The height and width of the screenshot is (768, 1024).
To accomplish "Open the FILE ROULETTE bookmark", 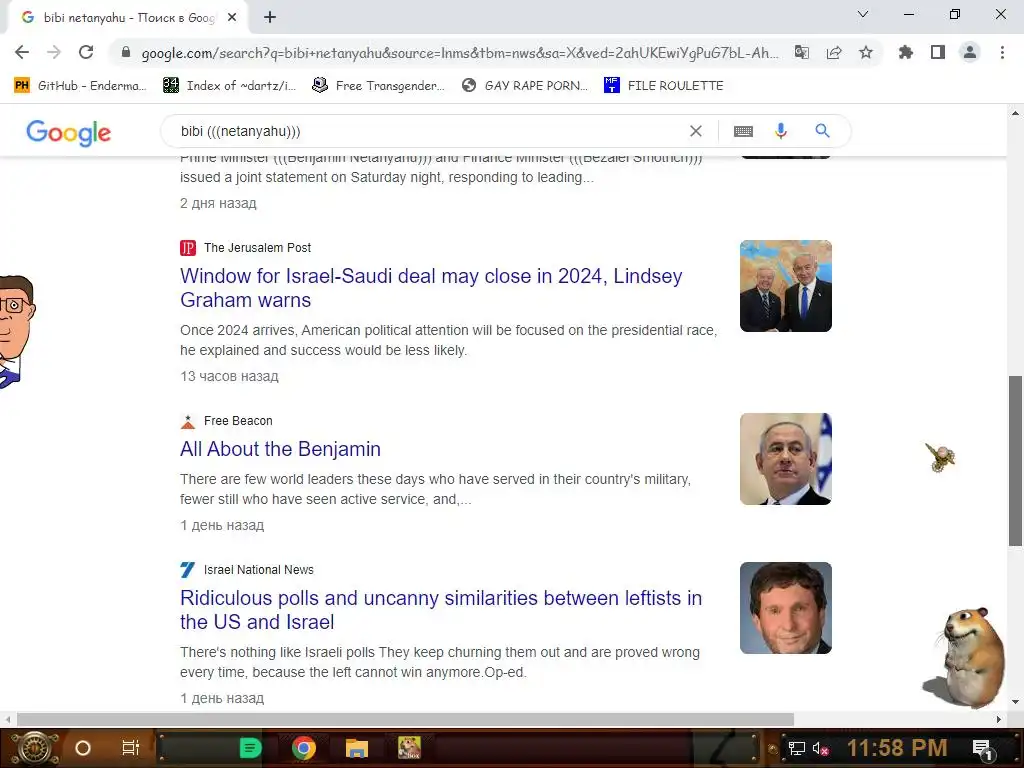I will point(664,86).
